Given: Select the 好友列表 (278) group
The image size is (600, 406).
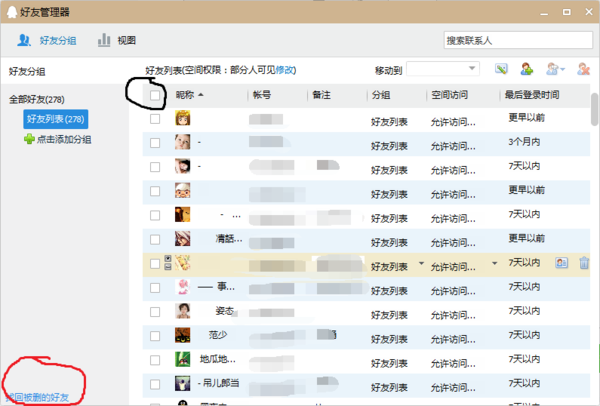Looking at the screenshot, I should click(55, 119).
